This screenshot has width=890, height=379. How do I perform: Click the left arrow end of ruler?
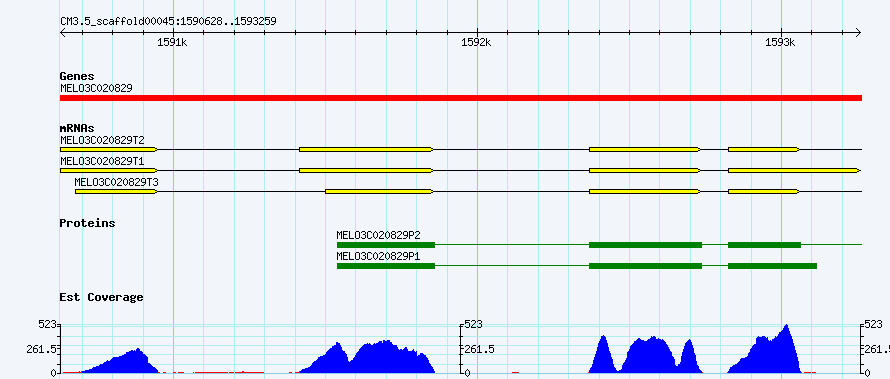[x=63, y=33]
